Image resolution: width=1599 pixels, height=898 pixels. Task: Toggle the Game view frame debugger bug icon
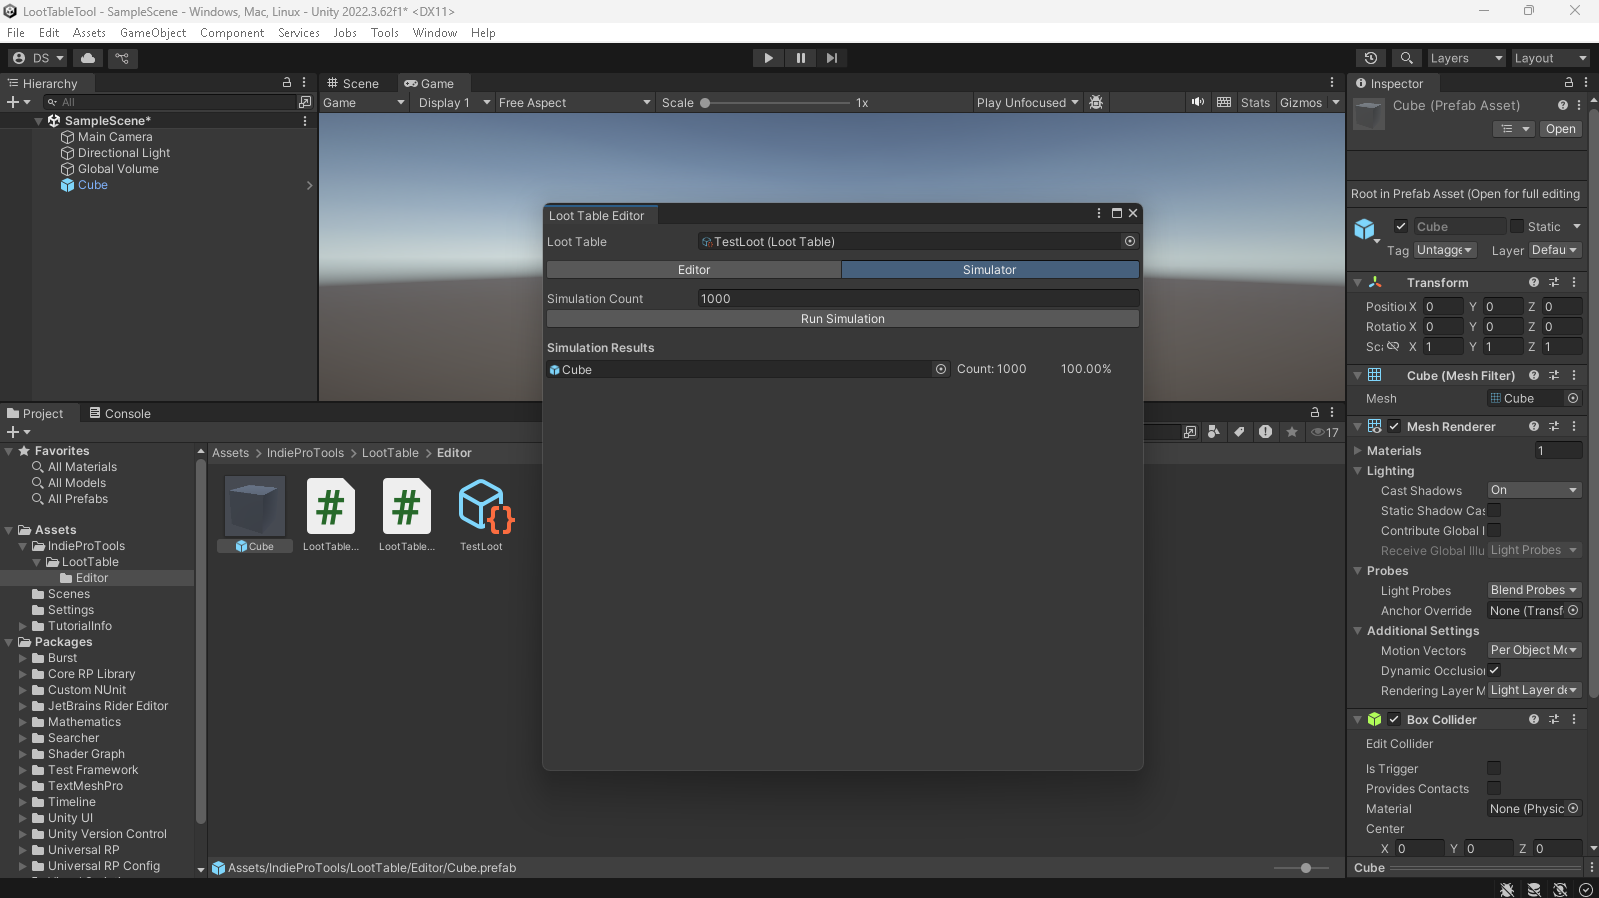pyautogui.click(x=1096, y=102)
